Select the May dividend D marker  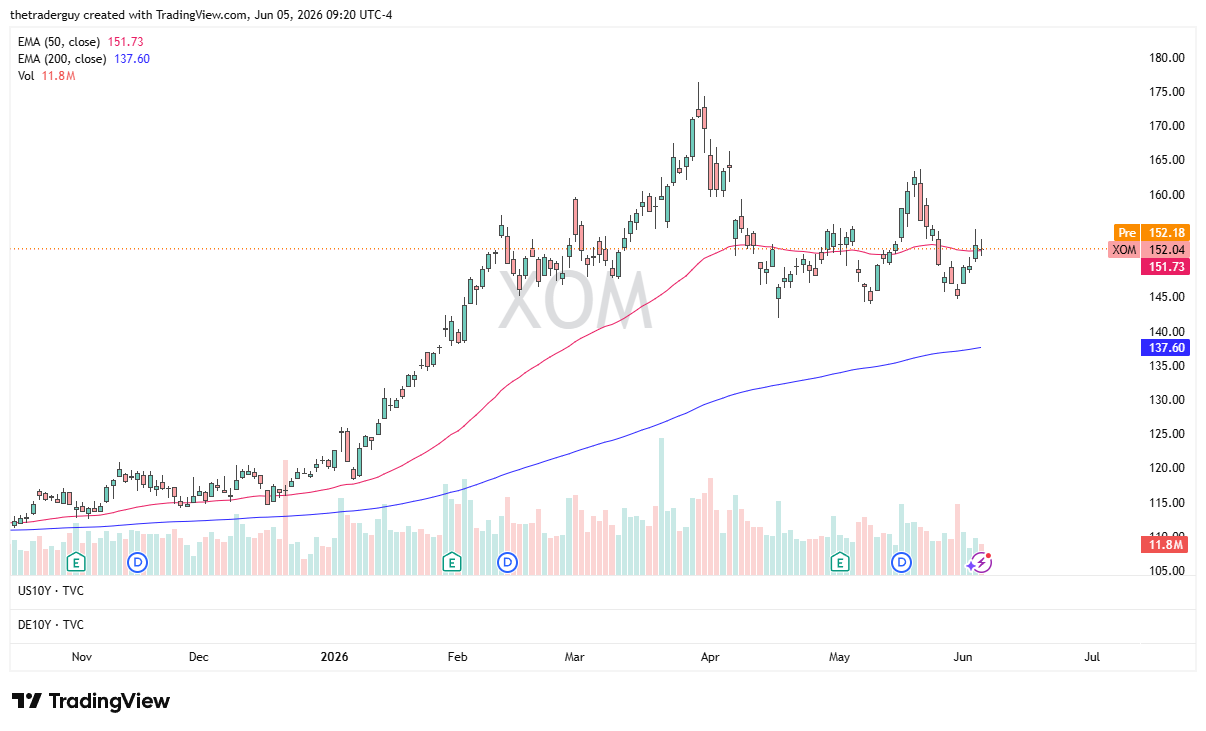click(903, 563)
